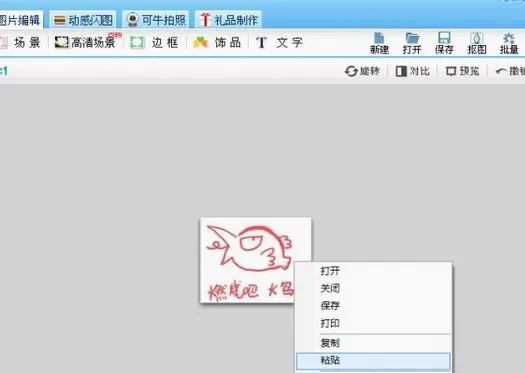Viewport: 525px width, 373px height.
Task: Open 高清场景 label
Action: [93, 43]
